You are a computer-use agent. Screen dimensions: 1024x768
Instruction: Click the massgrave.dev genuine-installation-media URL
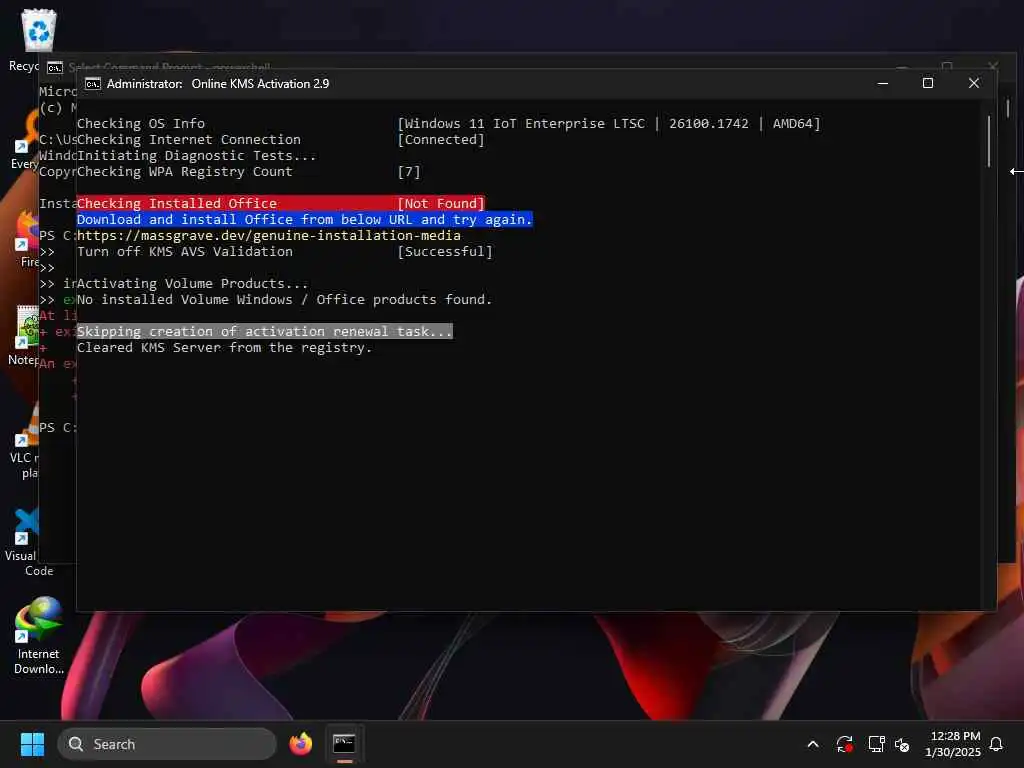coord(269,236)
